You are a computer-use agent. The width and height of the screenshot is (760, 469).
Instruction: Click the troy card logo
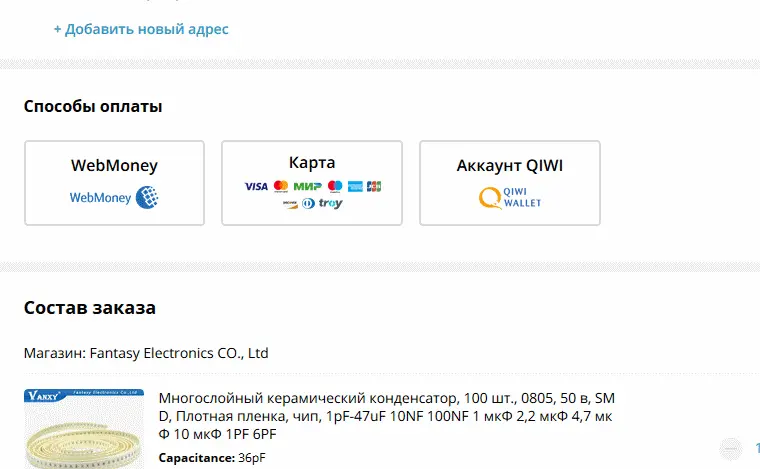[331, 203]
